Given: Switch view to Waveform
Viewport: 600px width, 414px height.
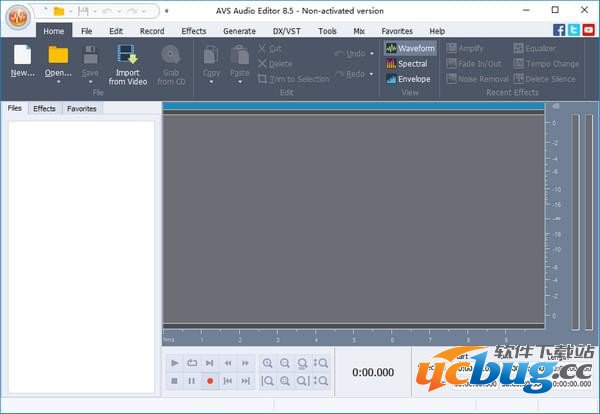Looking at the screenshot, I should pyautogui.click(x=410, y=48).
